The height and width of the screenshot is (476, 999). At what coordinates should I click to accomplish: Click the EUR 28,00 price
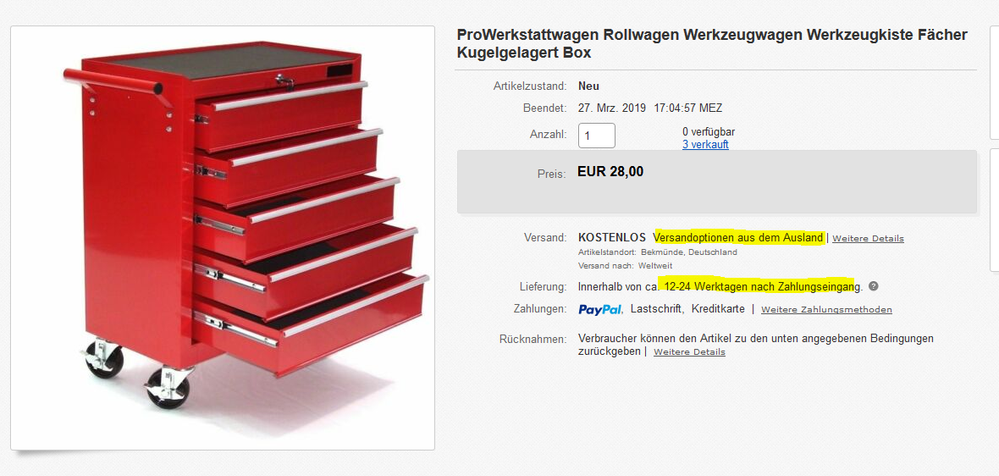pyautogui.click(x=610, y=171)
